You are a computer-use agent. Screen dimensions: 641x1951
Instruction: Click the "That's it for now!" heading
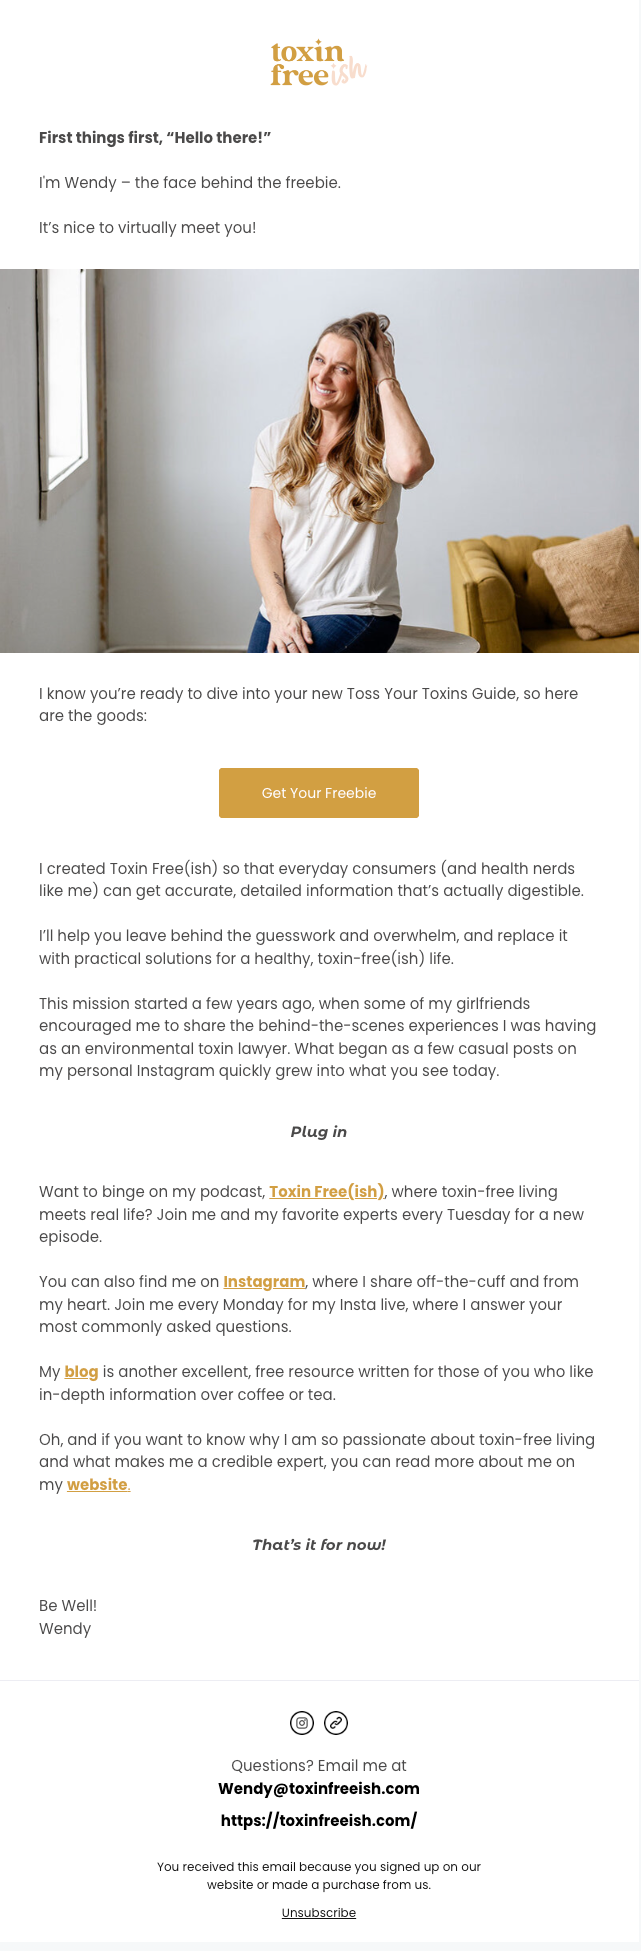point(319,1544)
